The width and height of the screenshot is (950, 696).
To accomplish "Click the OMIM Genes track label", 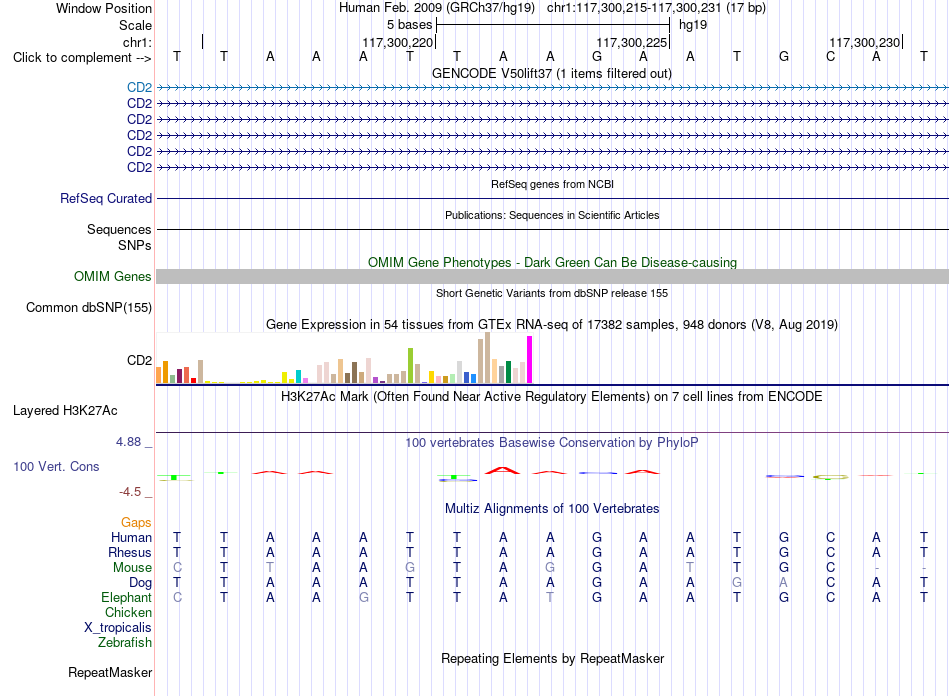I will coord(112,276).
